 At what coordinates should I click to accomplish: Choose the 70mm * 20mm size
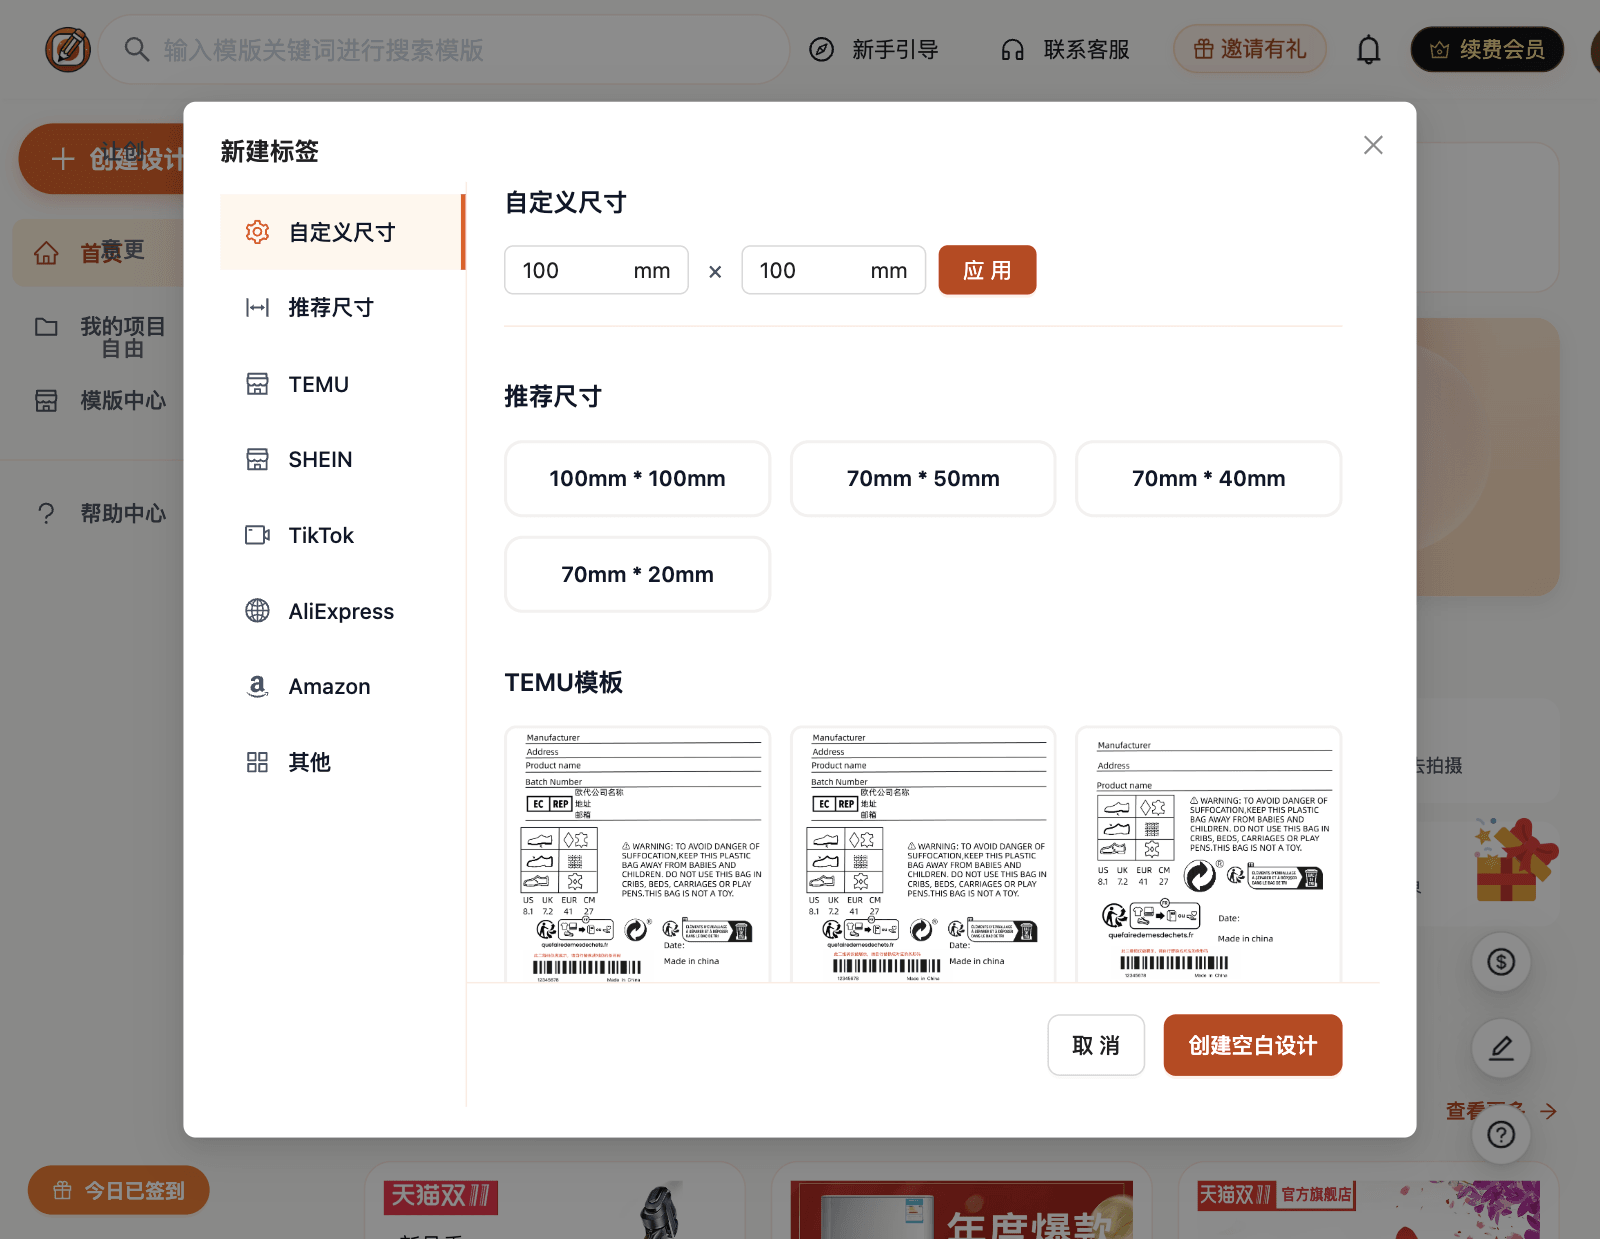[637, 574]
